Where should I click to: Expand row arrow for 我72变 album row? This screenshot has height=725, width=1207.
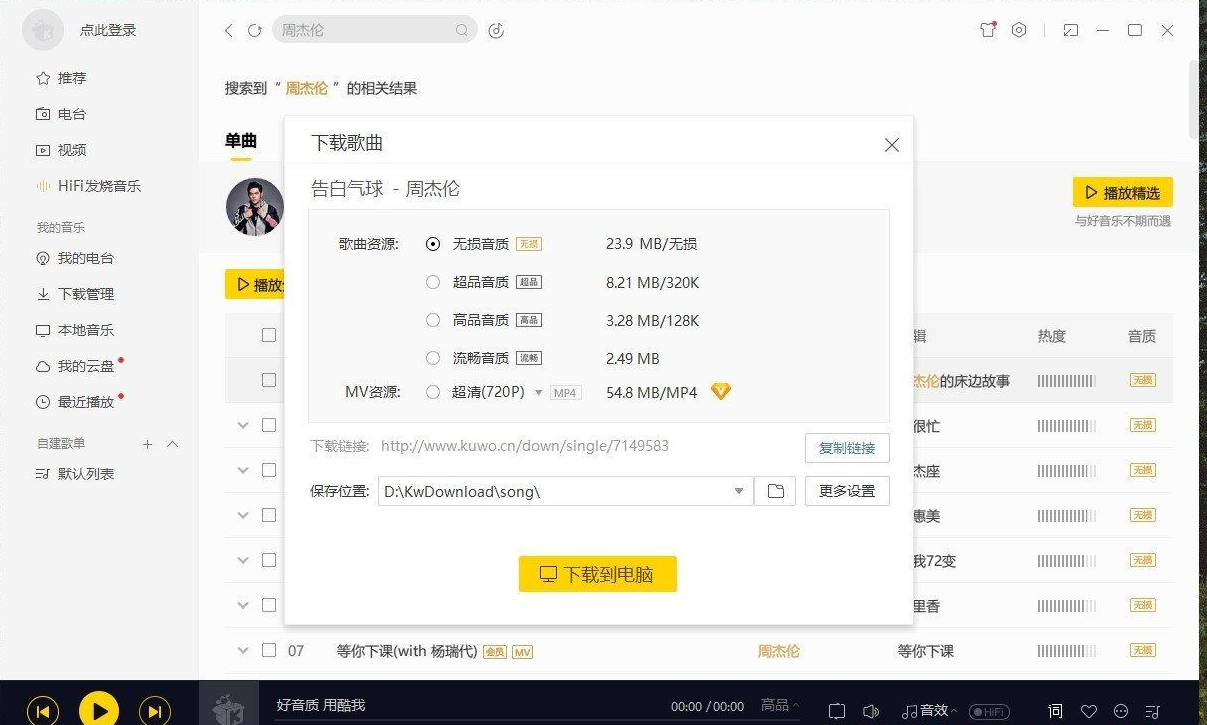[x=242, y=560]
